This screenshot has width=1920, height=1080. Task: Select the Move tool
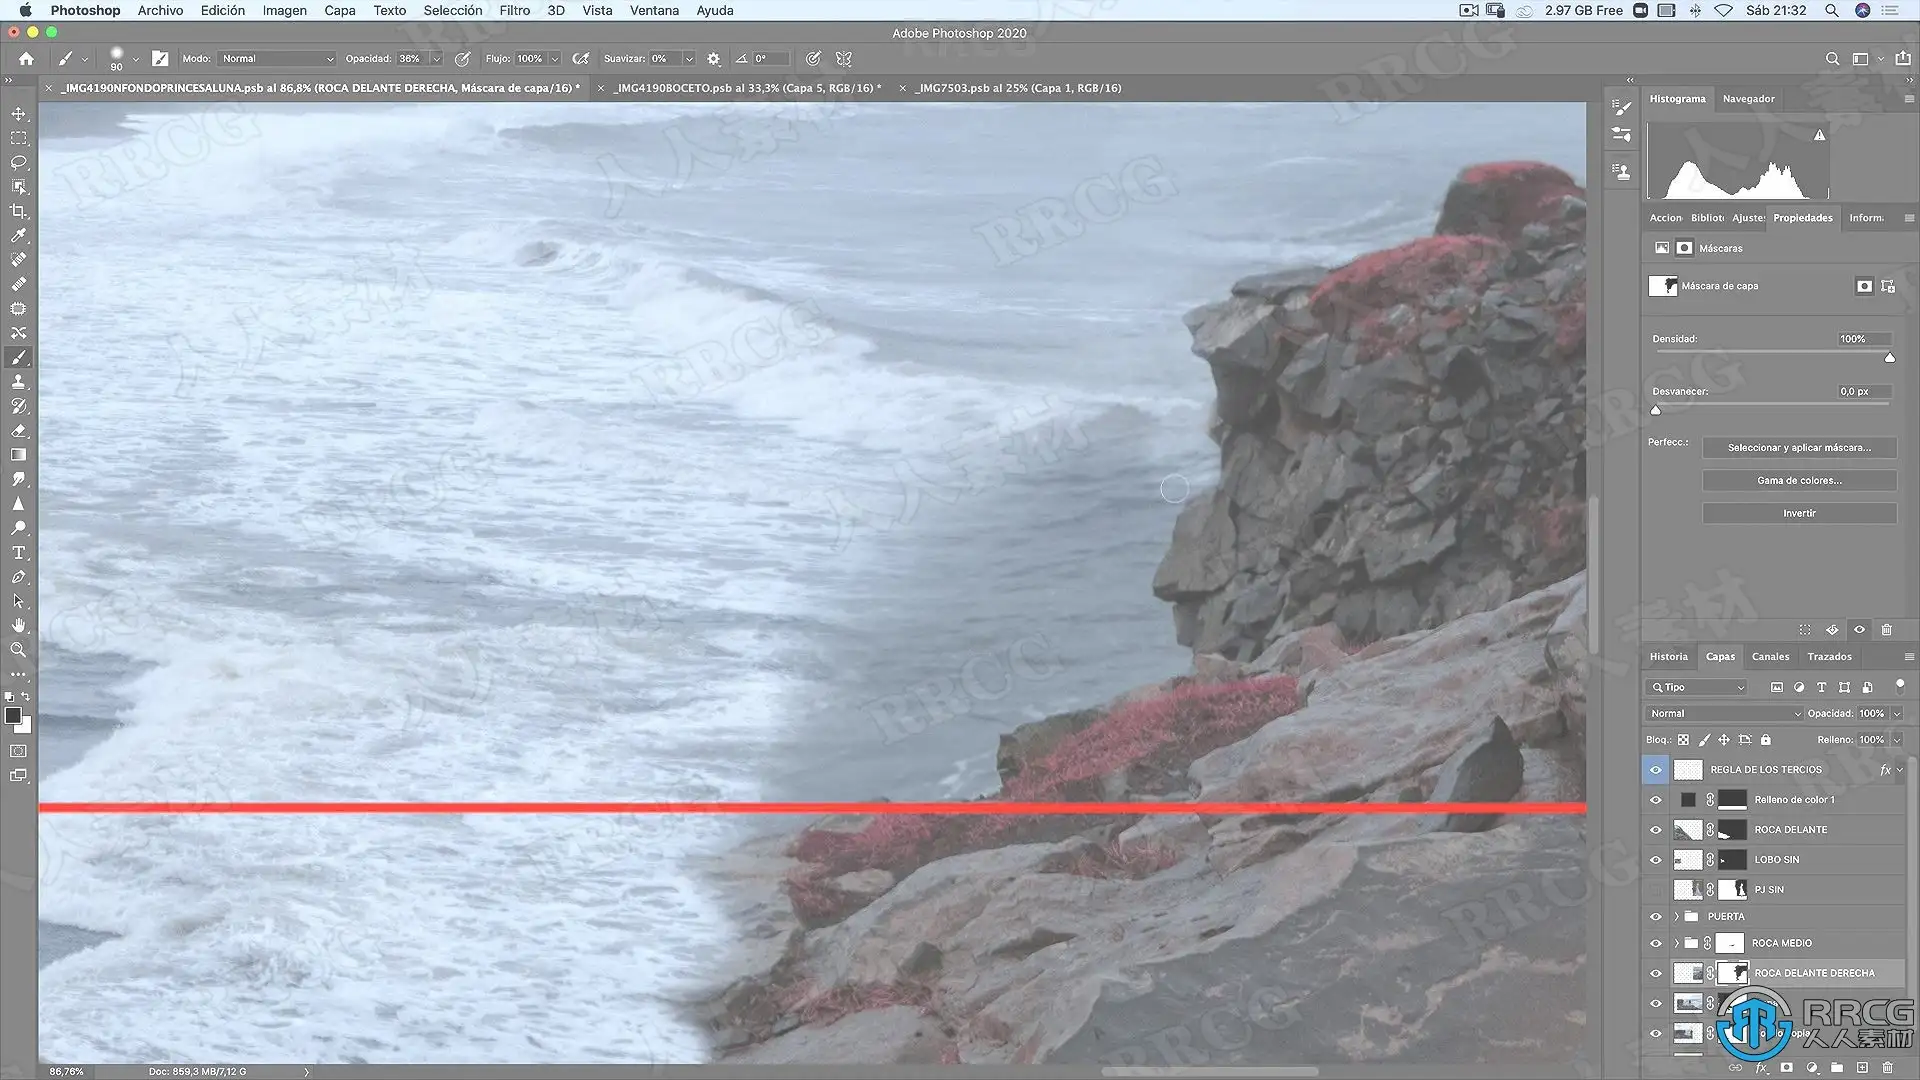point(18,114)
